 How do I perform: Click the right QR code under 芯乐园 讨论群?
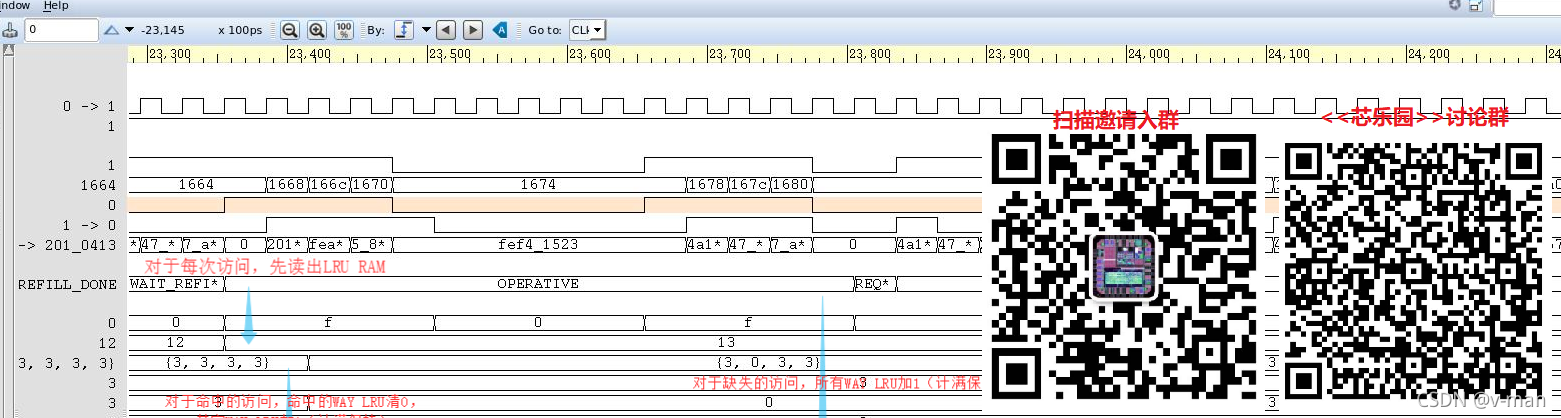(1413, 270)
